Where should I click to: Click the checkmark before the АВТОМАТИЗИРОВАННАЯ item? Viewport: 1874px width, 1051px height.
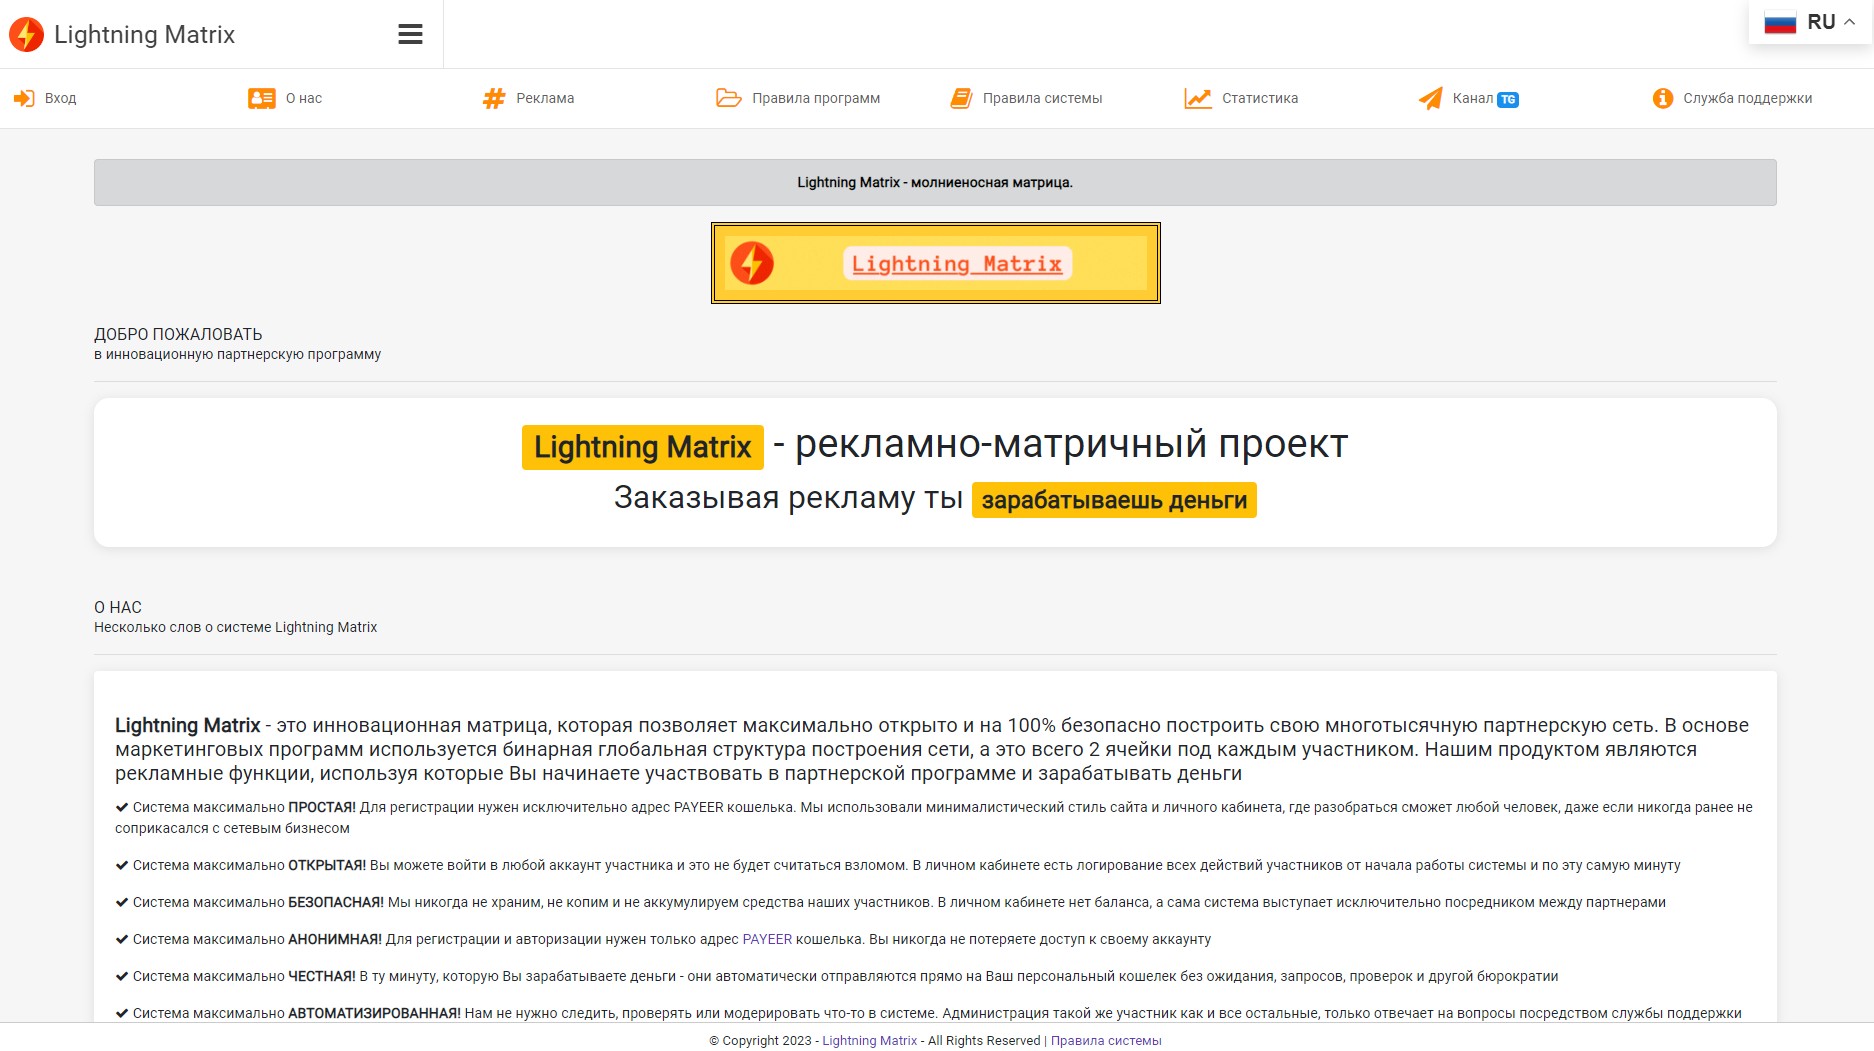coord(122,1013)
